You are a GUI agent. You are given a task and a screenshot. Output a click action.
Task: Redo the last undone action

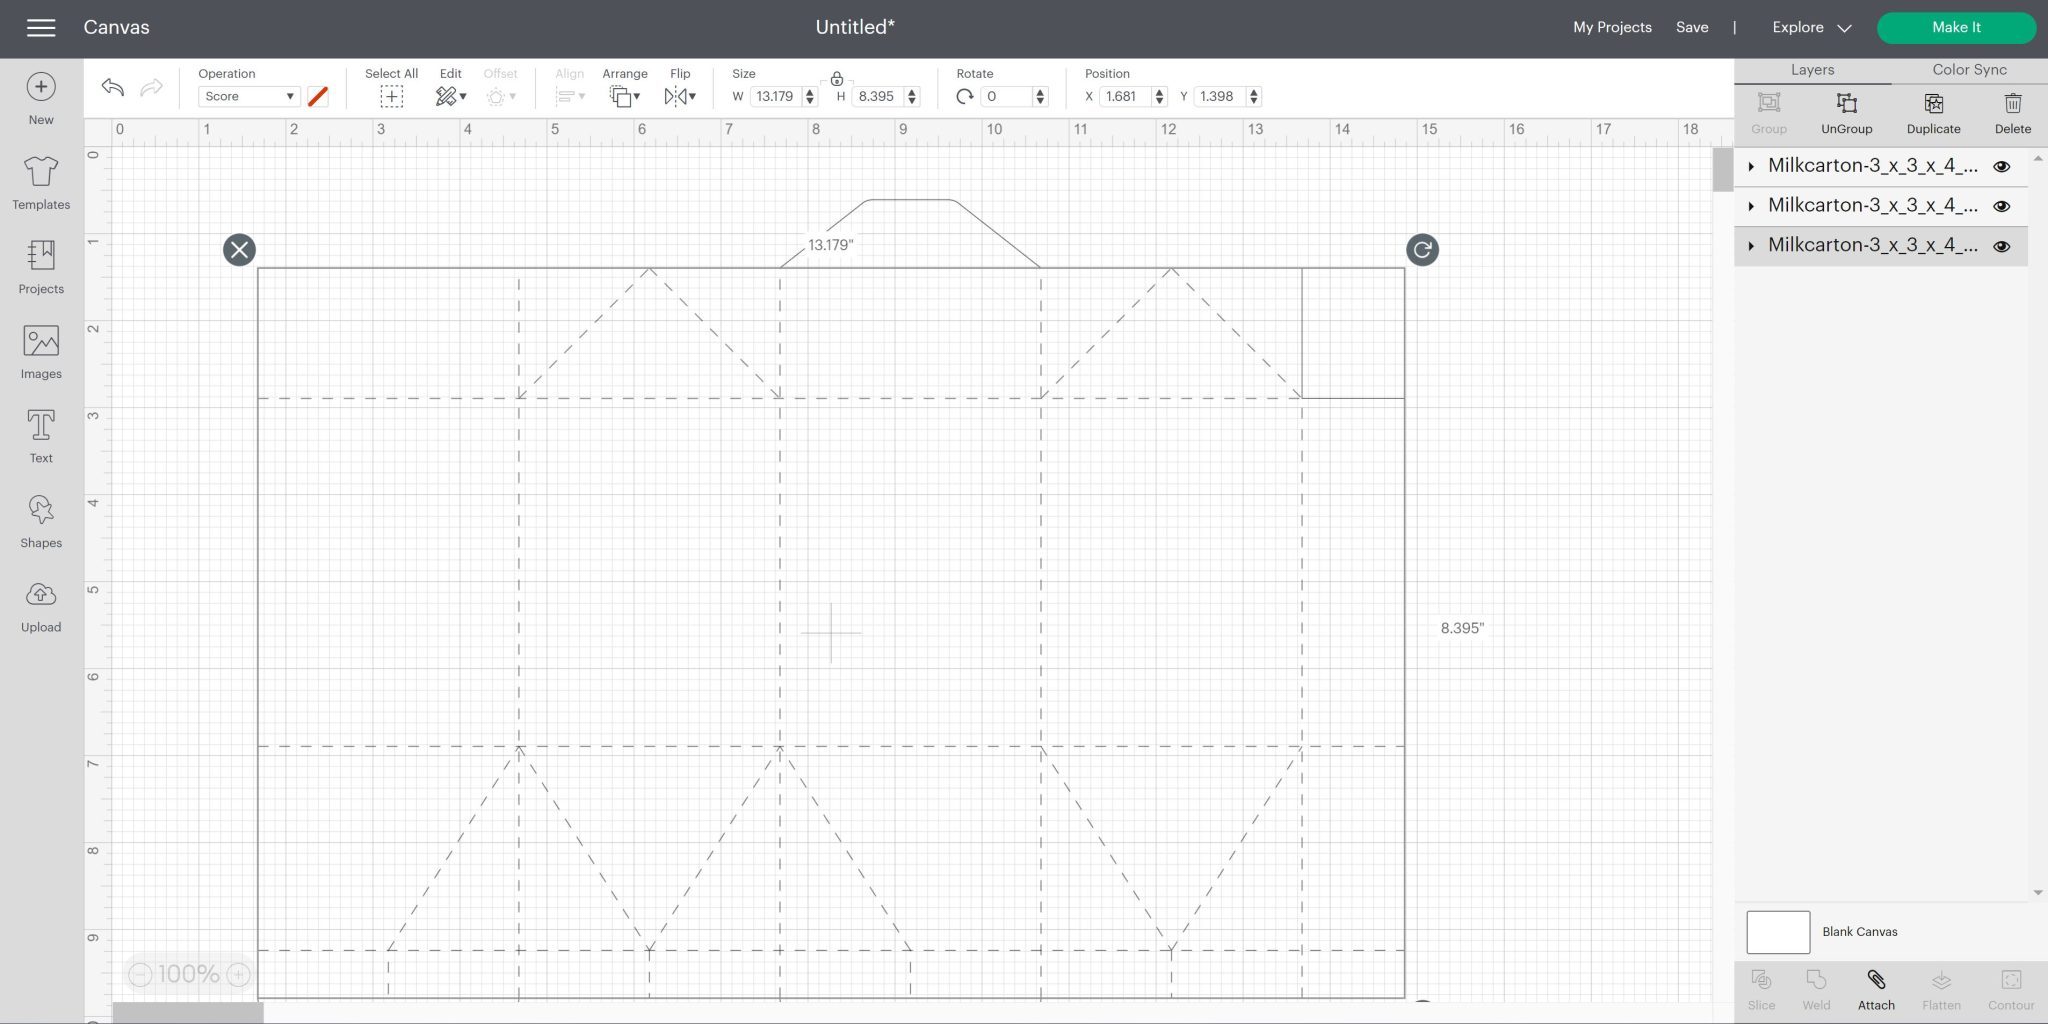pos(151,88)
